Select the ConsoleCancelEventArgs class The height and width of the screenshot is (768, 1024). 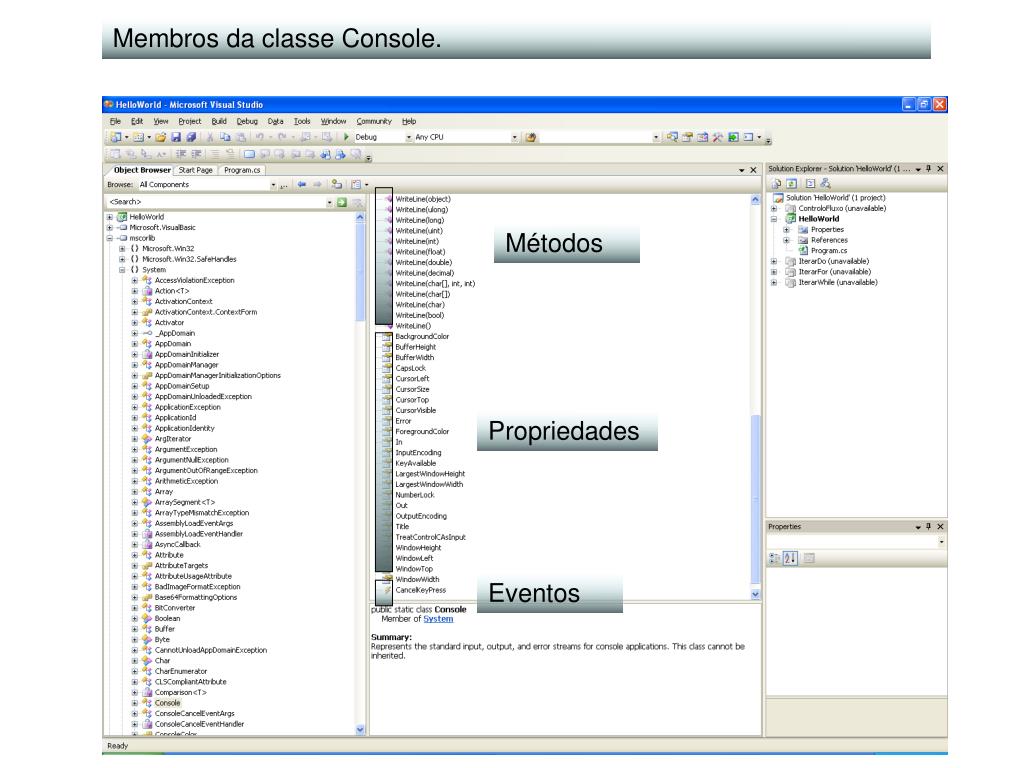tap(195, 714)
